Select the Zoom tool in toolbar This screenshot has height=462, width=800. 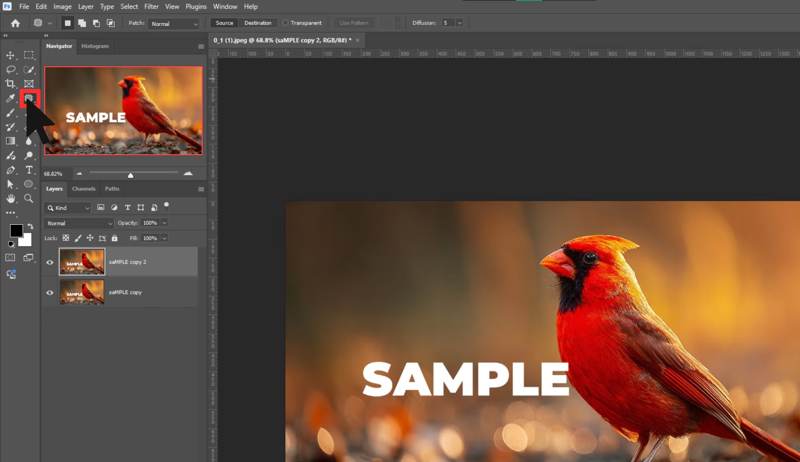pyautogui.click(x=29, y=199)
